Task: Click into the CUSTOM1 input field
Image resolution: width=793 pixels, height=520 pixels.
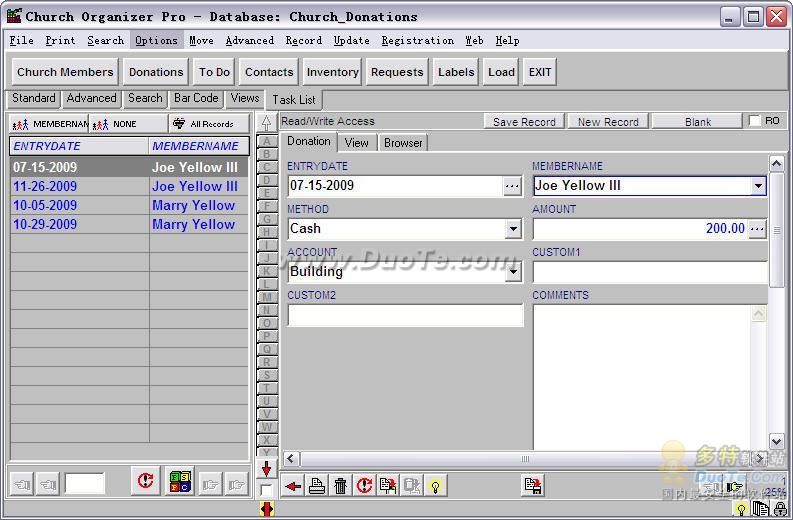Action: tap(650, 272)
